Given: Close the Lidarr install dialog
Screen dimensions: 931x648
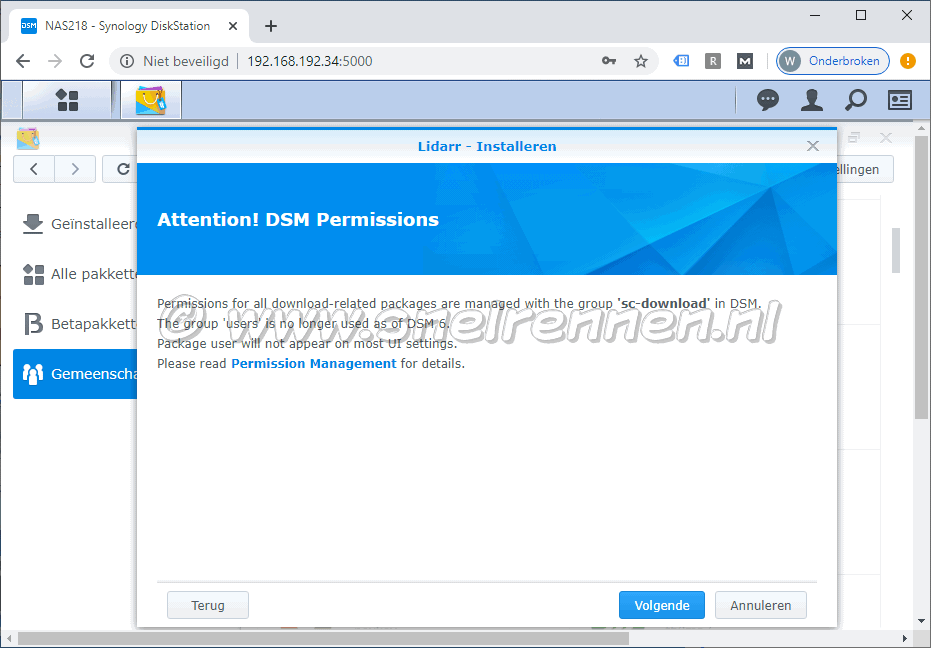Looking at the screenshot, I should pos(813,146).
